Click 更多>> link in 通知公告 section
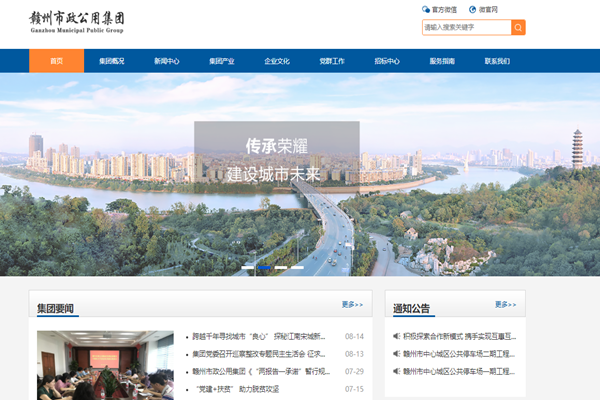Screen dimensions: 600x400 coord(505,304)
